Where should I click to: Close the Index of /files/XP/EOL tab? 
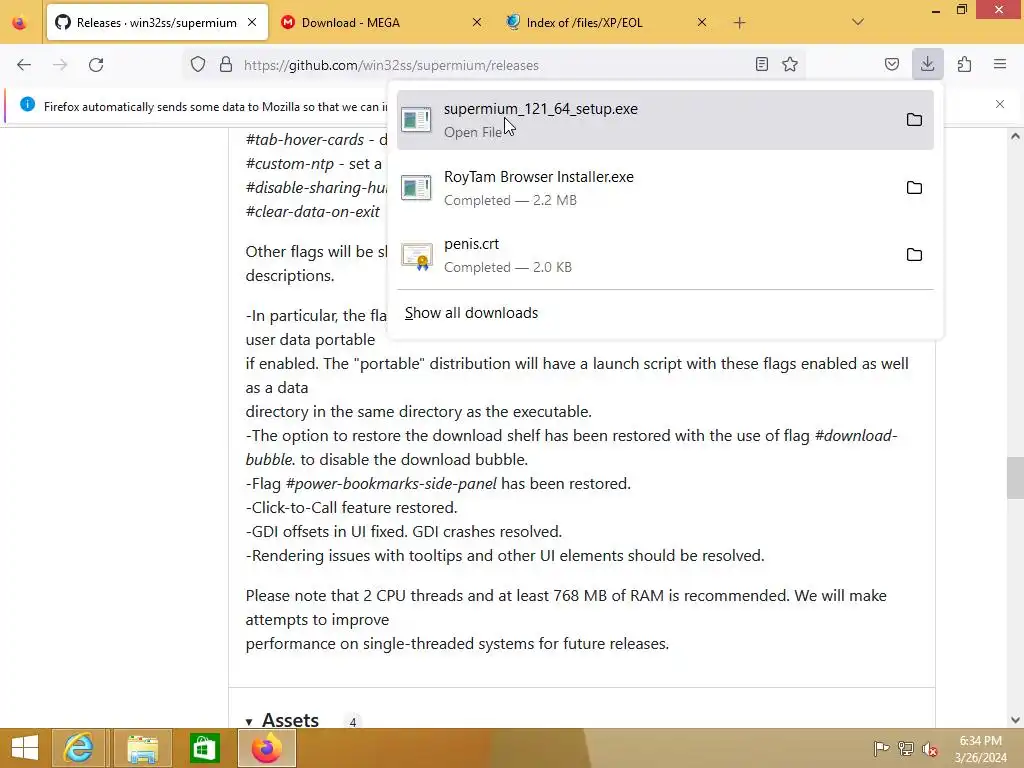point(701,22)
